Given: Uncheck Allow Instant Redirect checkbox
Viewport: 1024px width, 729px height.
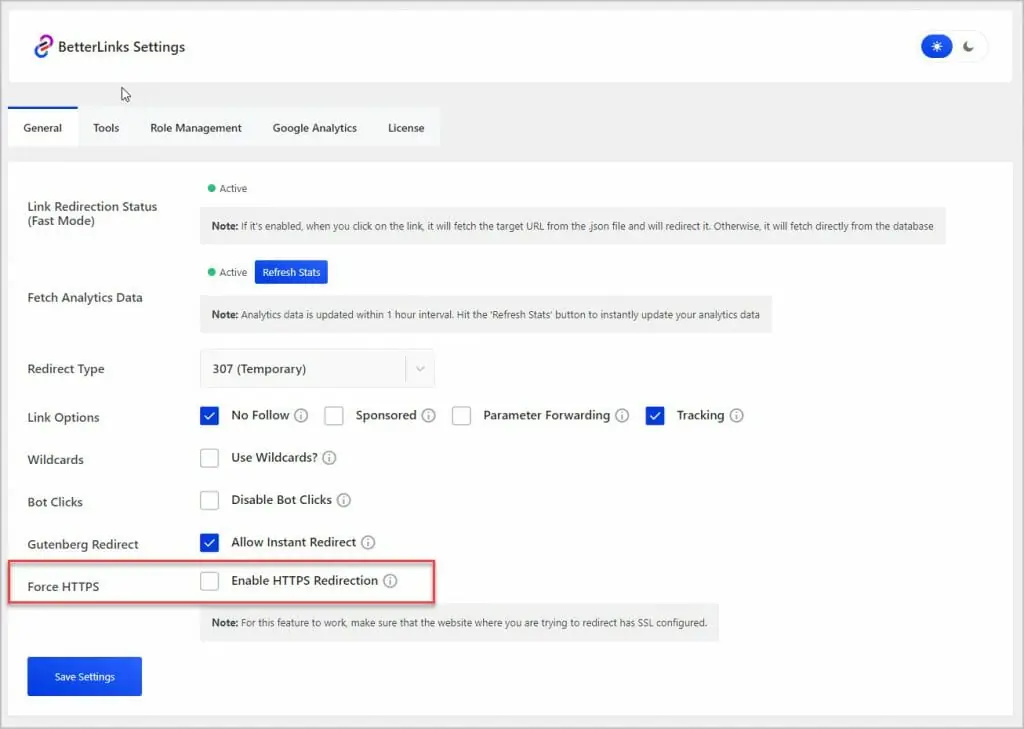Looking at the screenshot, I should 210,542.
